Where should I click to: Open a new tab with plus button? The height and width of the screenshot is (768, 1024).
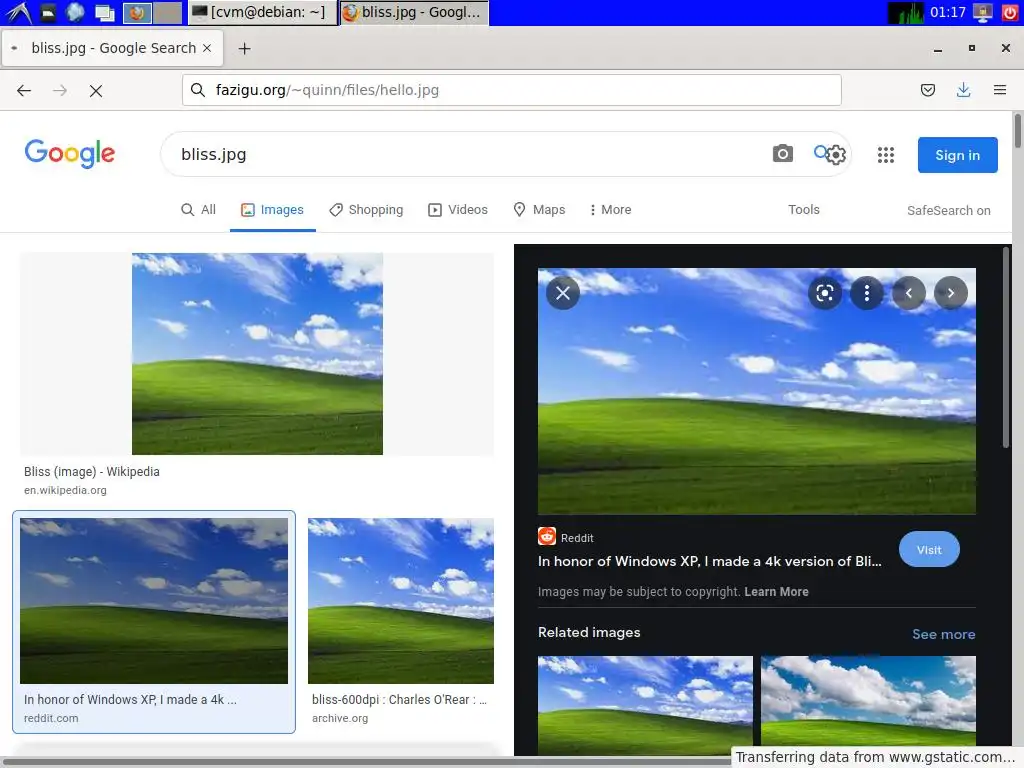coord(244,48)
